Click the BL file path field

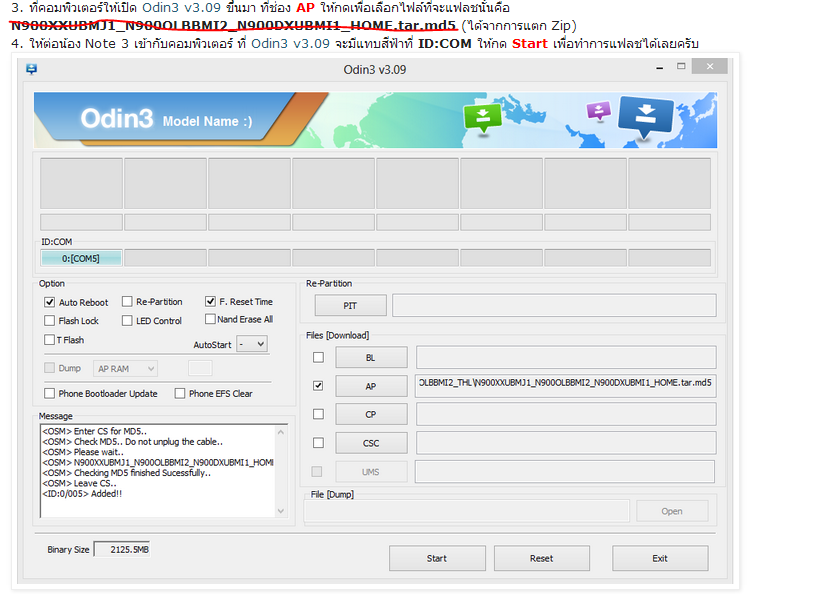(566, 357)
